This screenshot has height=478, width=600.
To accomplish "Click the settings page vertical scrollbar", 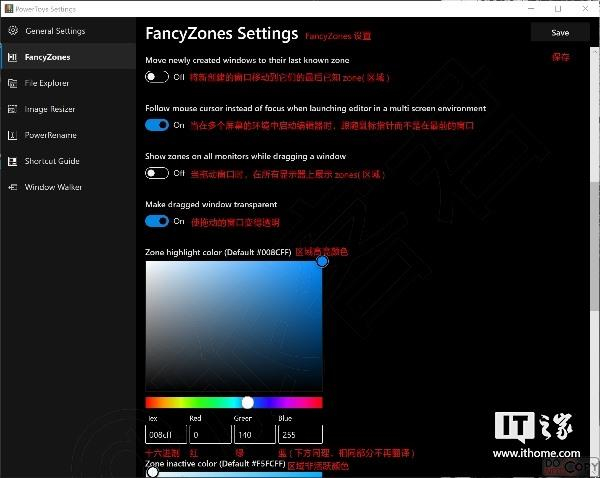I will tap(595, 245).
